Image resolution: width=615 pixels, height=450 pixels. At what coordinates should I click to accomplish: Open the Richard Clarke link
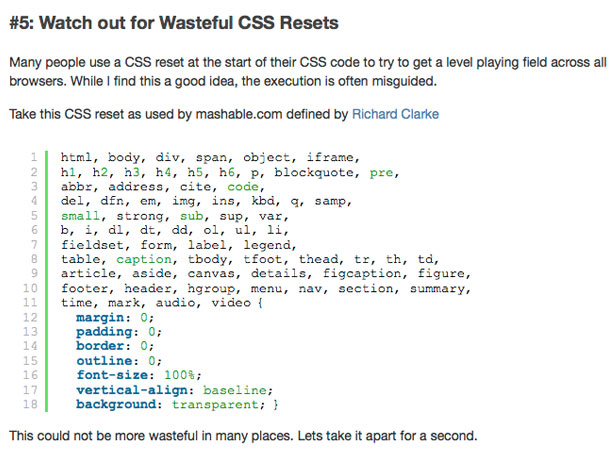(395, 114)
